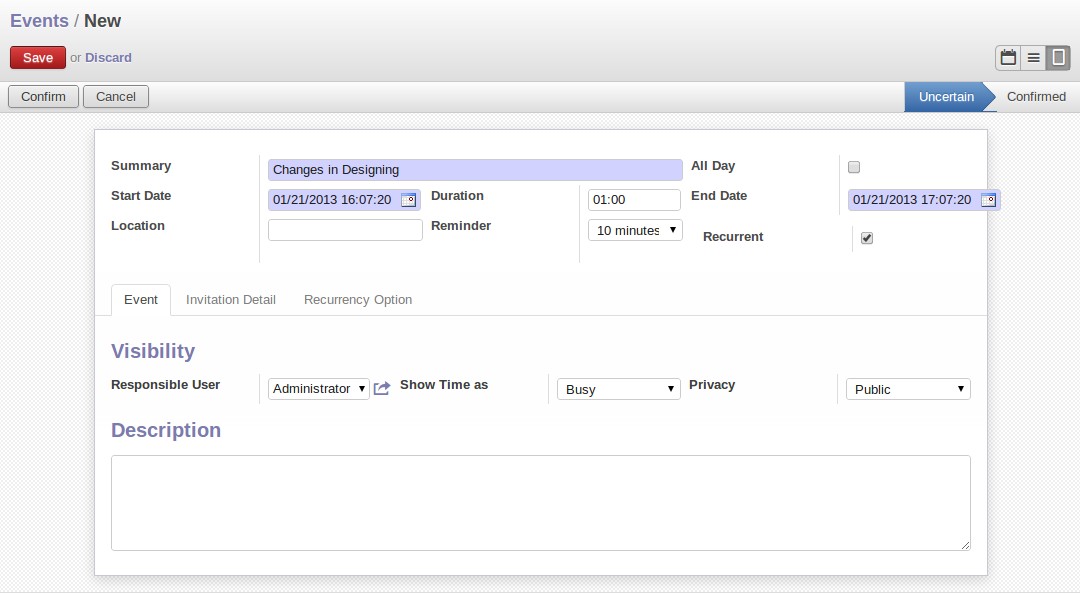
Task: Uncheck the Recurrent checkbox
Action: point(867,238)
